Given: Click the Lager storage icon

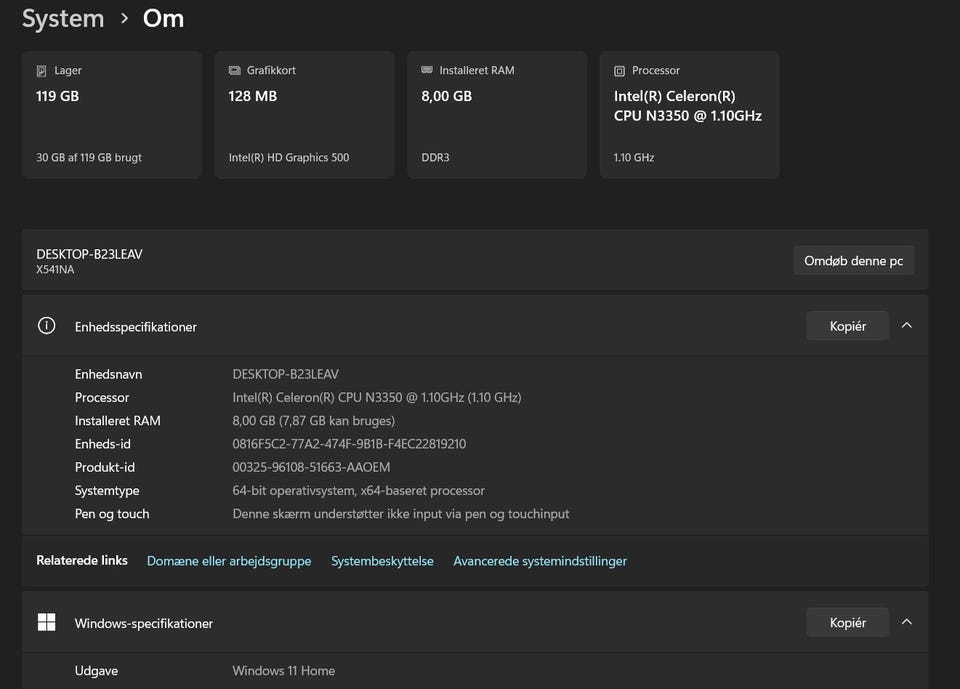Looking at the screenshot, I should (x=41, y=71).
